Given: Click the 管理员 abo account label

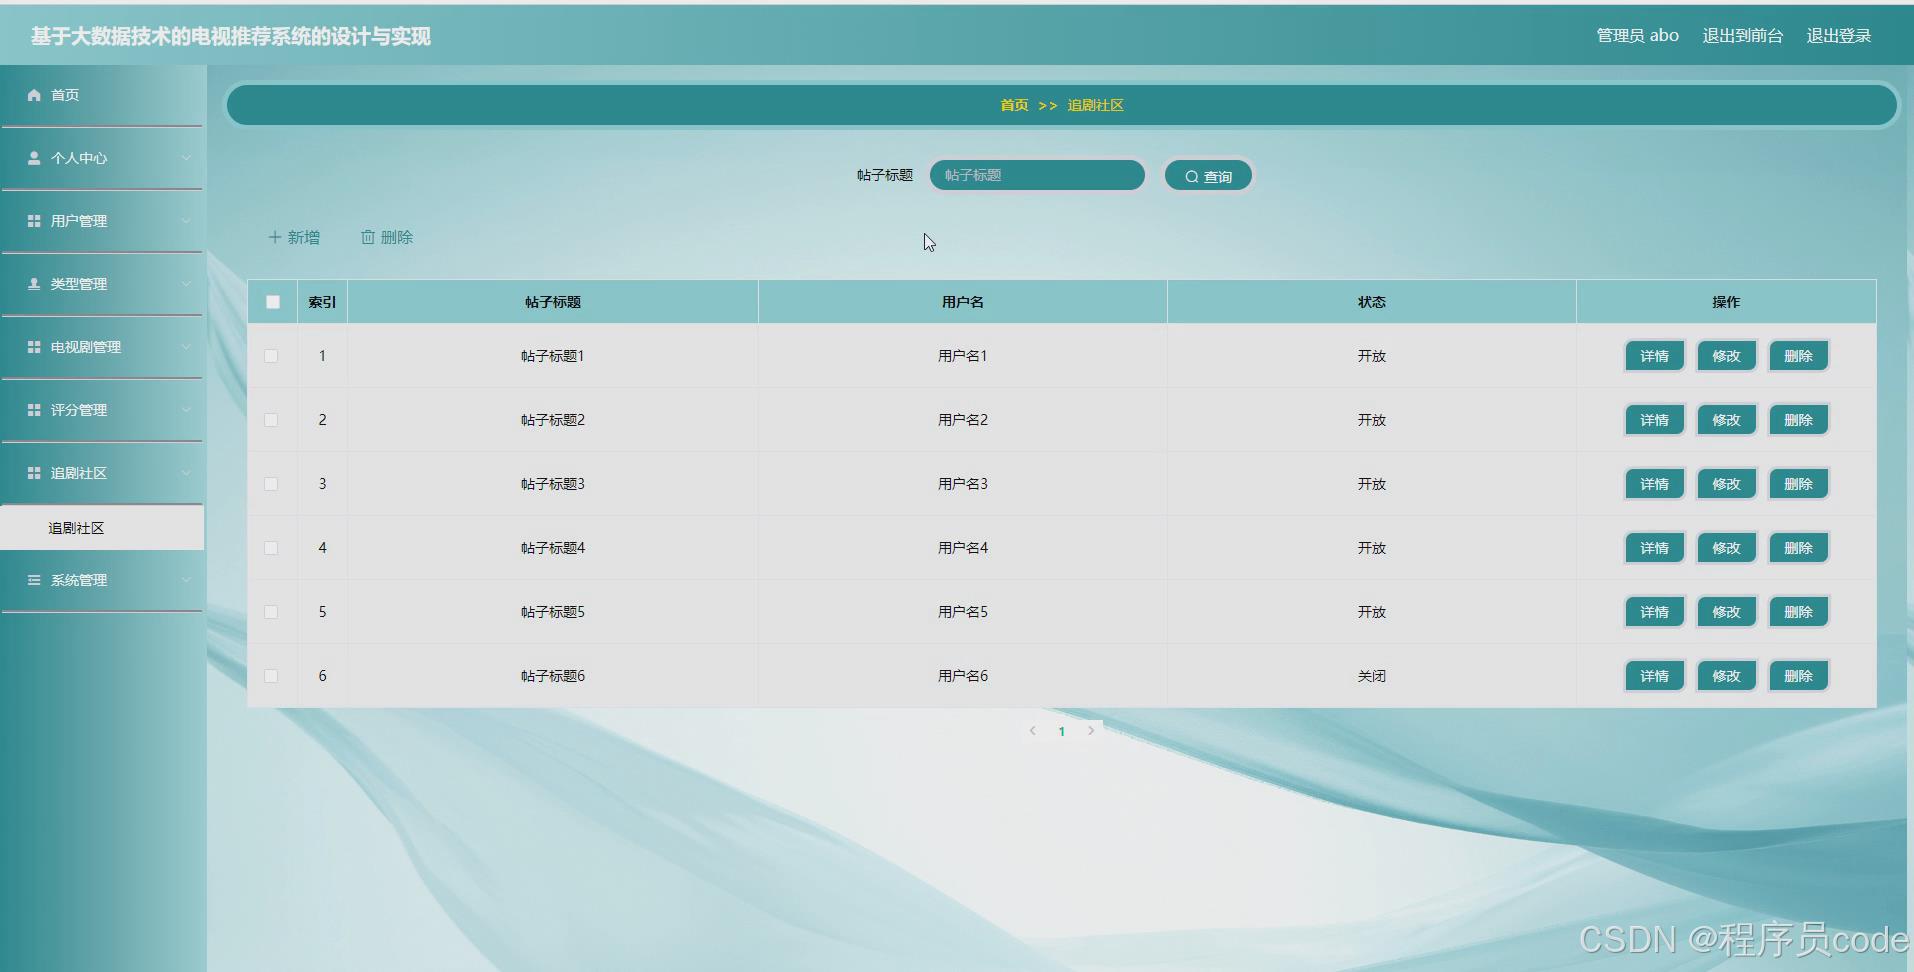Looking at the screenshot, I should tap(1637, 36).
